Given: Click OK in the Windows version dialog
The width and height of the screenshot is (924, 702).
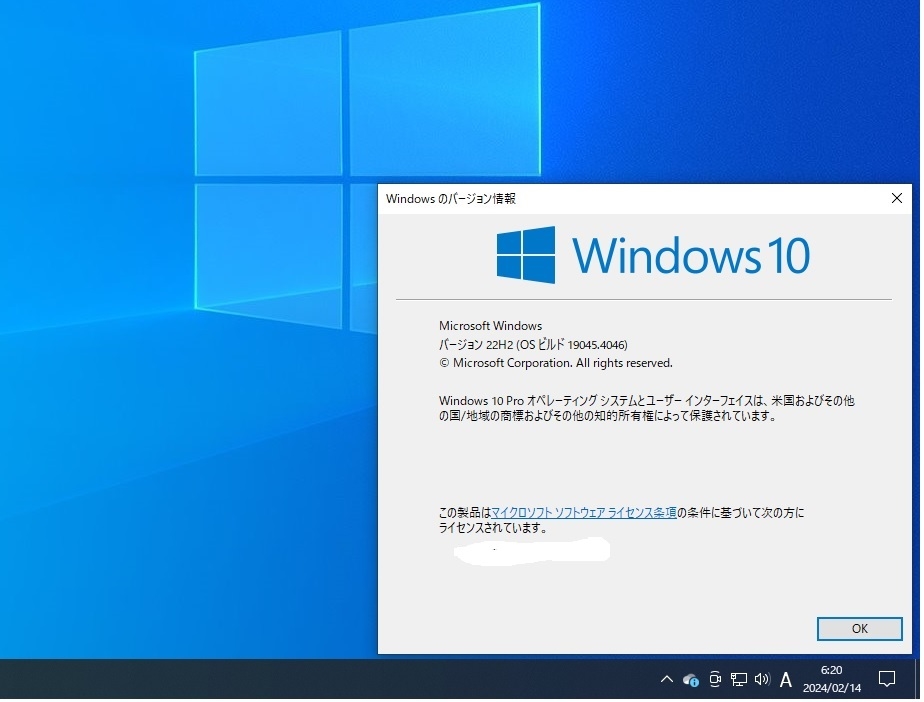Looking at the screenshot, I should 862,631.
